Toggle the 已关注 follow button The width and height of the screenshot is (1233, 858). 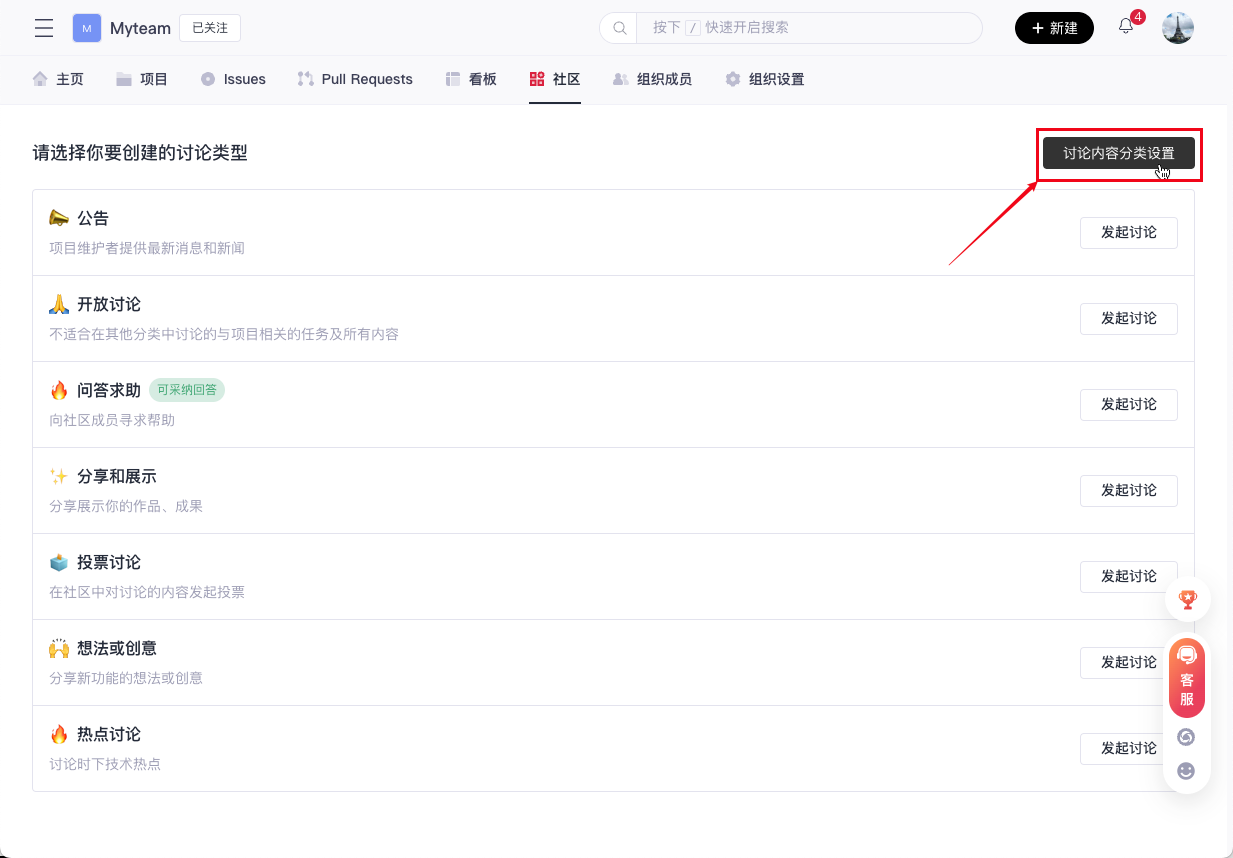pyautogui.click(x=210, y=28)
